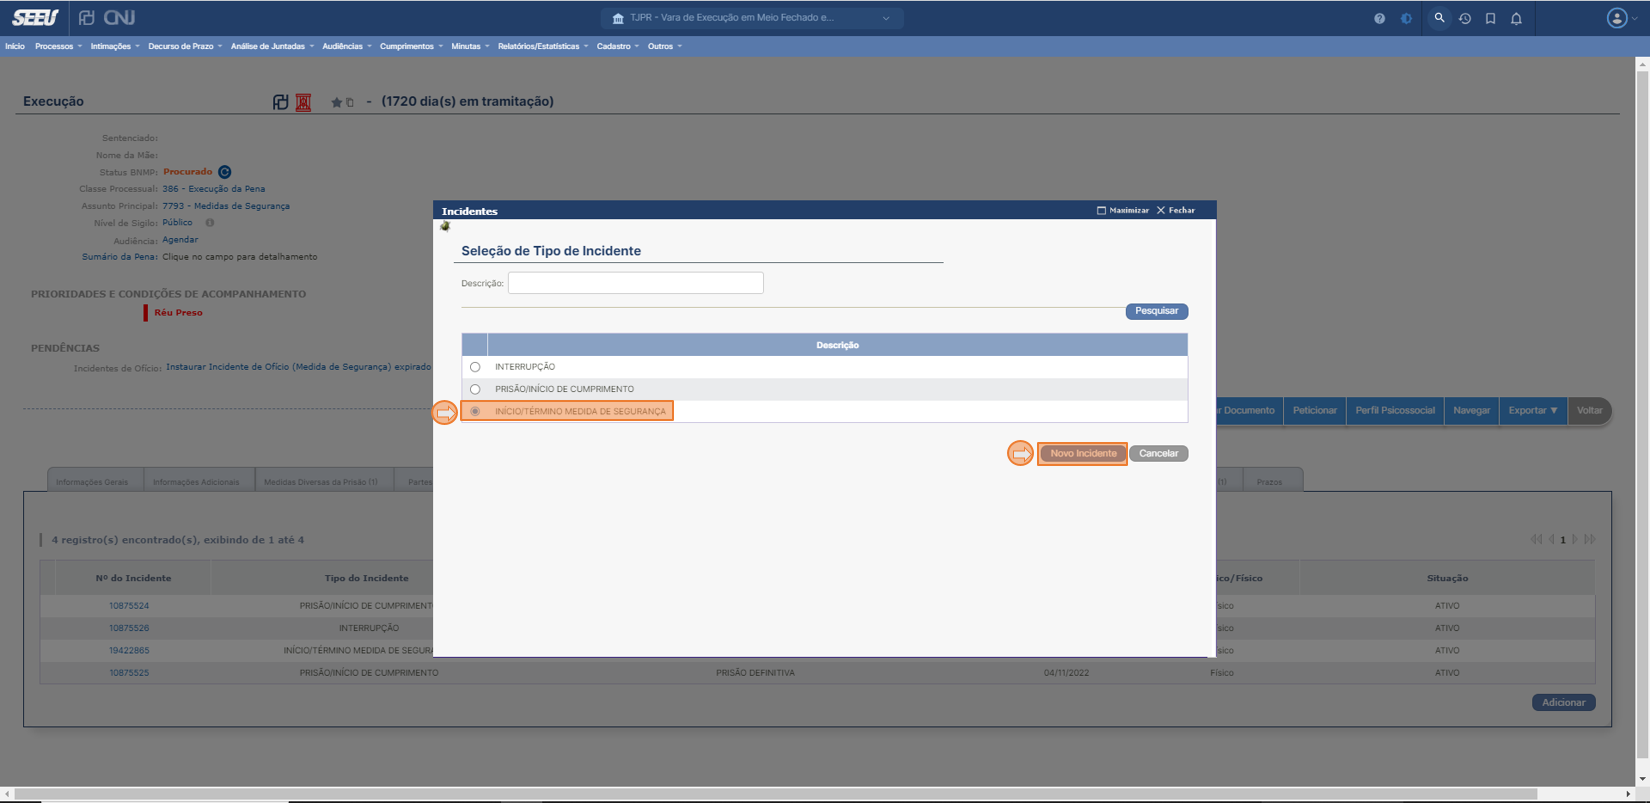Viewport: 1650px width, 803px height.
Task: Open the user profile avatar
Action: pyautogui.click(x=1616, y=18)
